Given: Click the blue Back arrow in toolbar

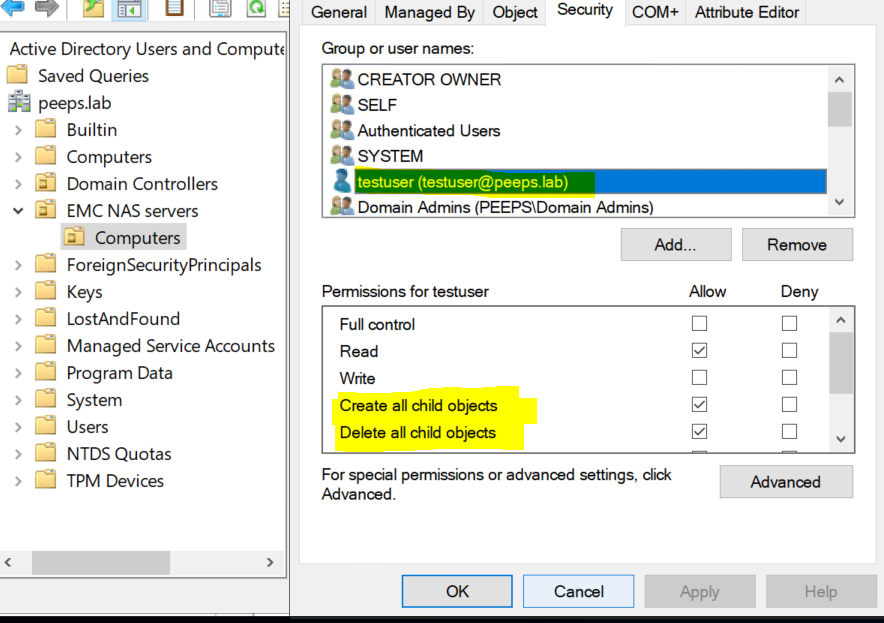Looking at the screenshot, I should point(14,8).
